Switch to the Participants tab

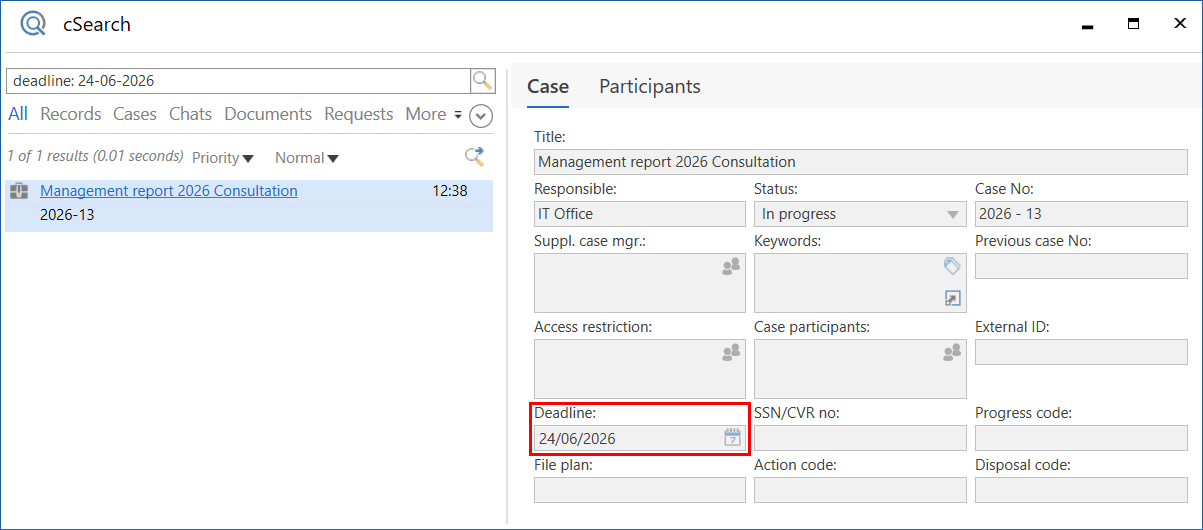[x=649, y=86]
